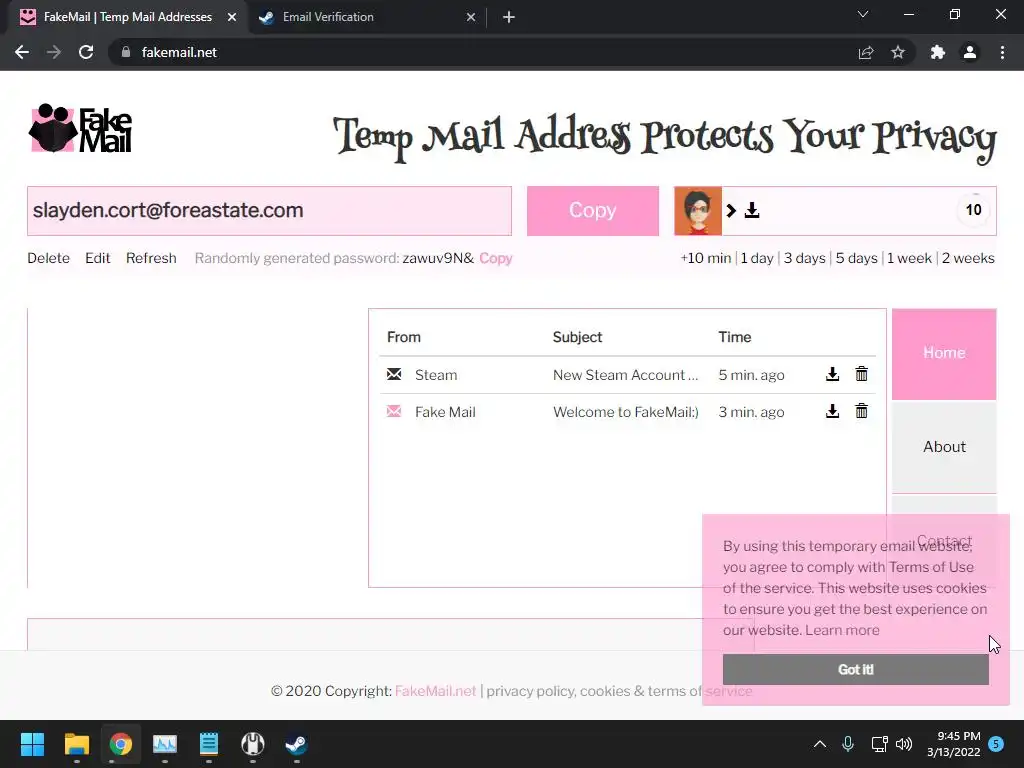Click the address bar showing fakemail.net
Viewport: 1024px width, 768px height.
click(x=483, y=52)
